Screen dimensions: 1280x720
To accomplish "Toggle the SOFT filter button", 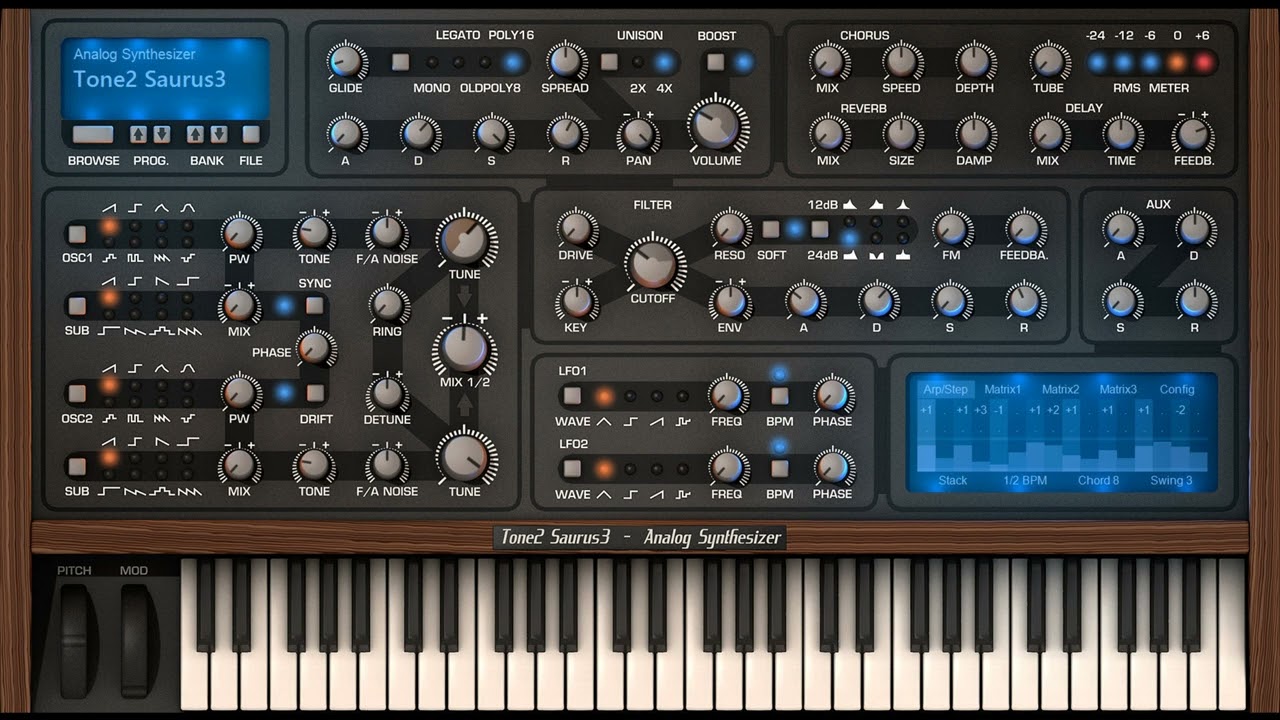I will 771,229.
